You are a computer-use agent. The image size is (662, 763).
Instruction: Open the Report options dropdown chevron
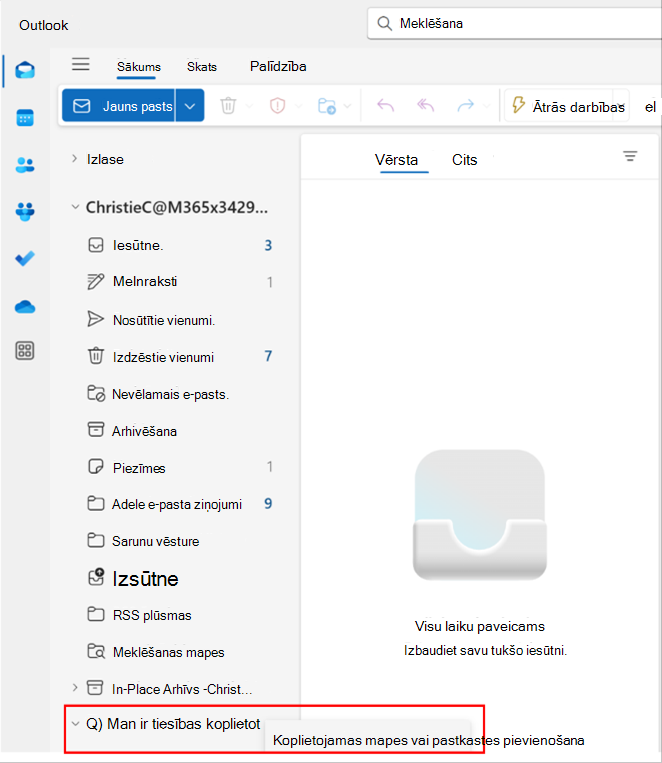299,106
